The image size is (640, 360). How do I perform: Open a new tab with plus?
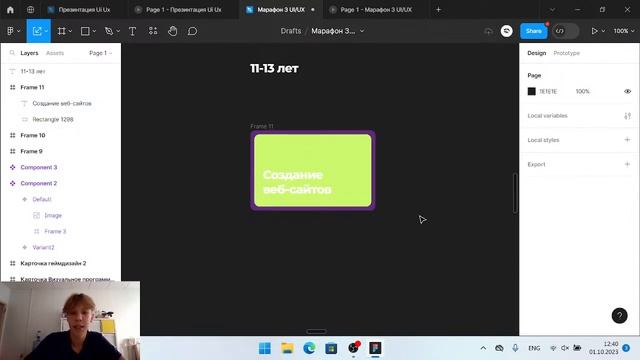(438, 9)
